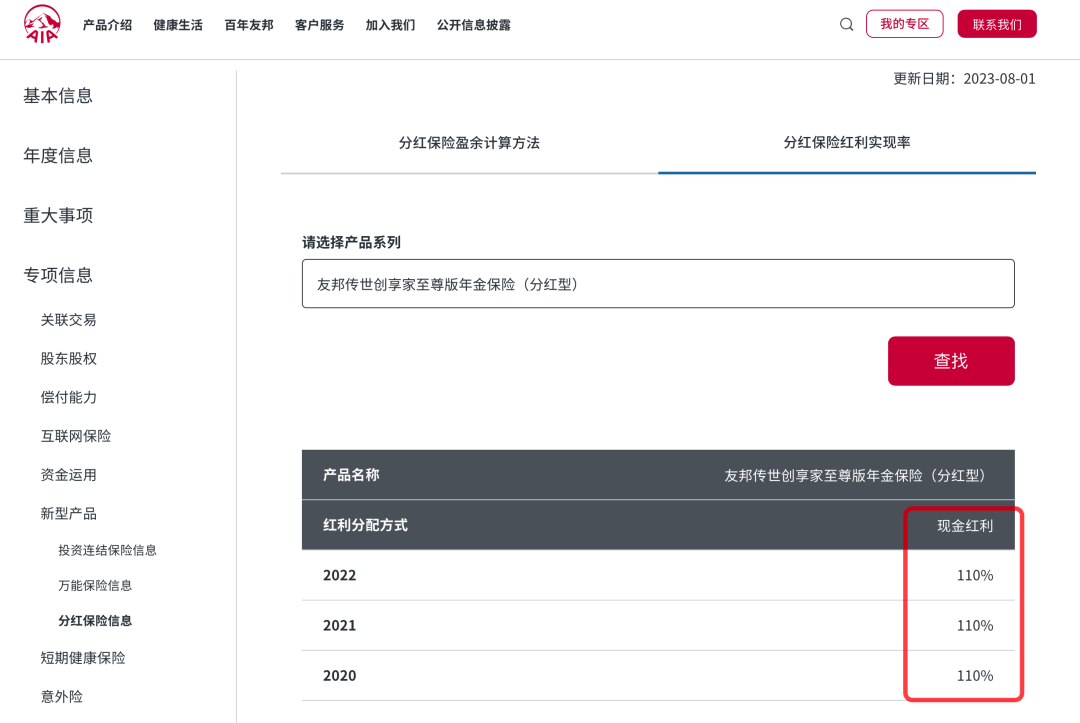1080x723 pixels.
Task: Open 加入我们 menu
Action: coord(391,25)
